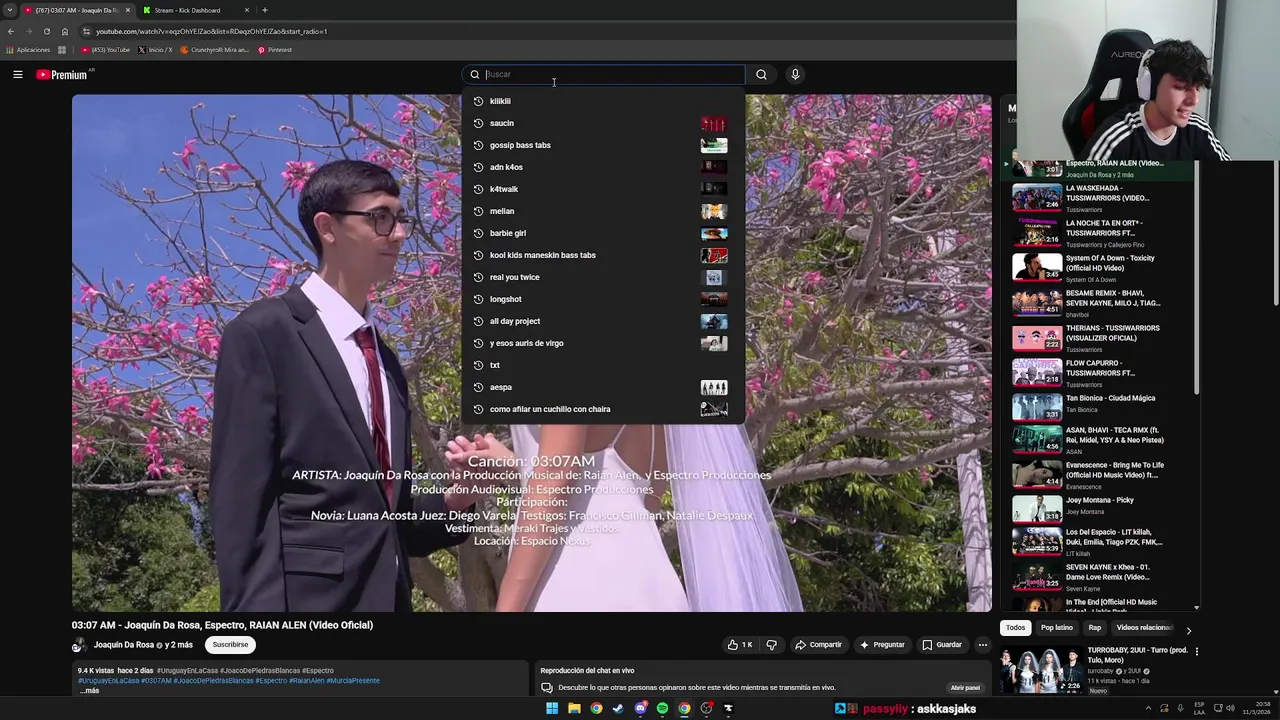The width and height of the screenshot is (1280, 720).
Task: Click the Compartir share button
Action: [x=819, y=645]
